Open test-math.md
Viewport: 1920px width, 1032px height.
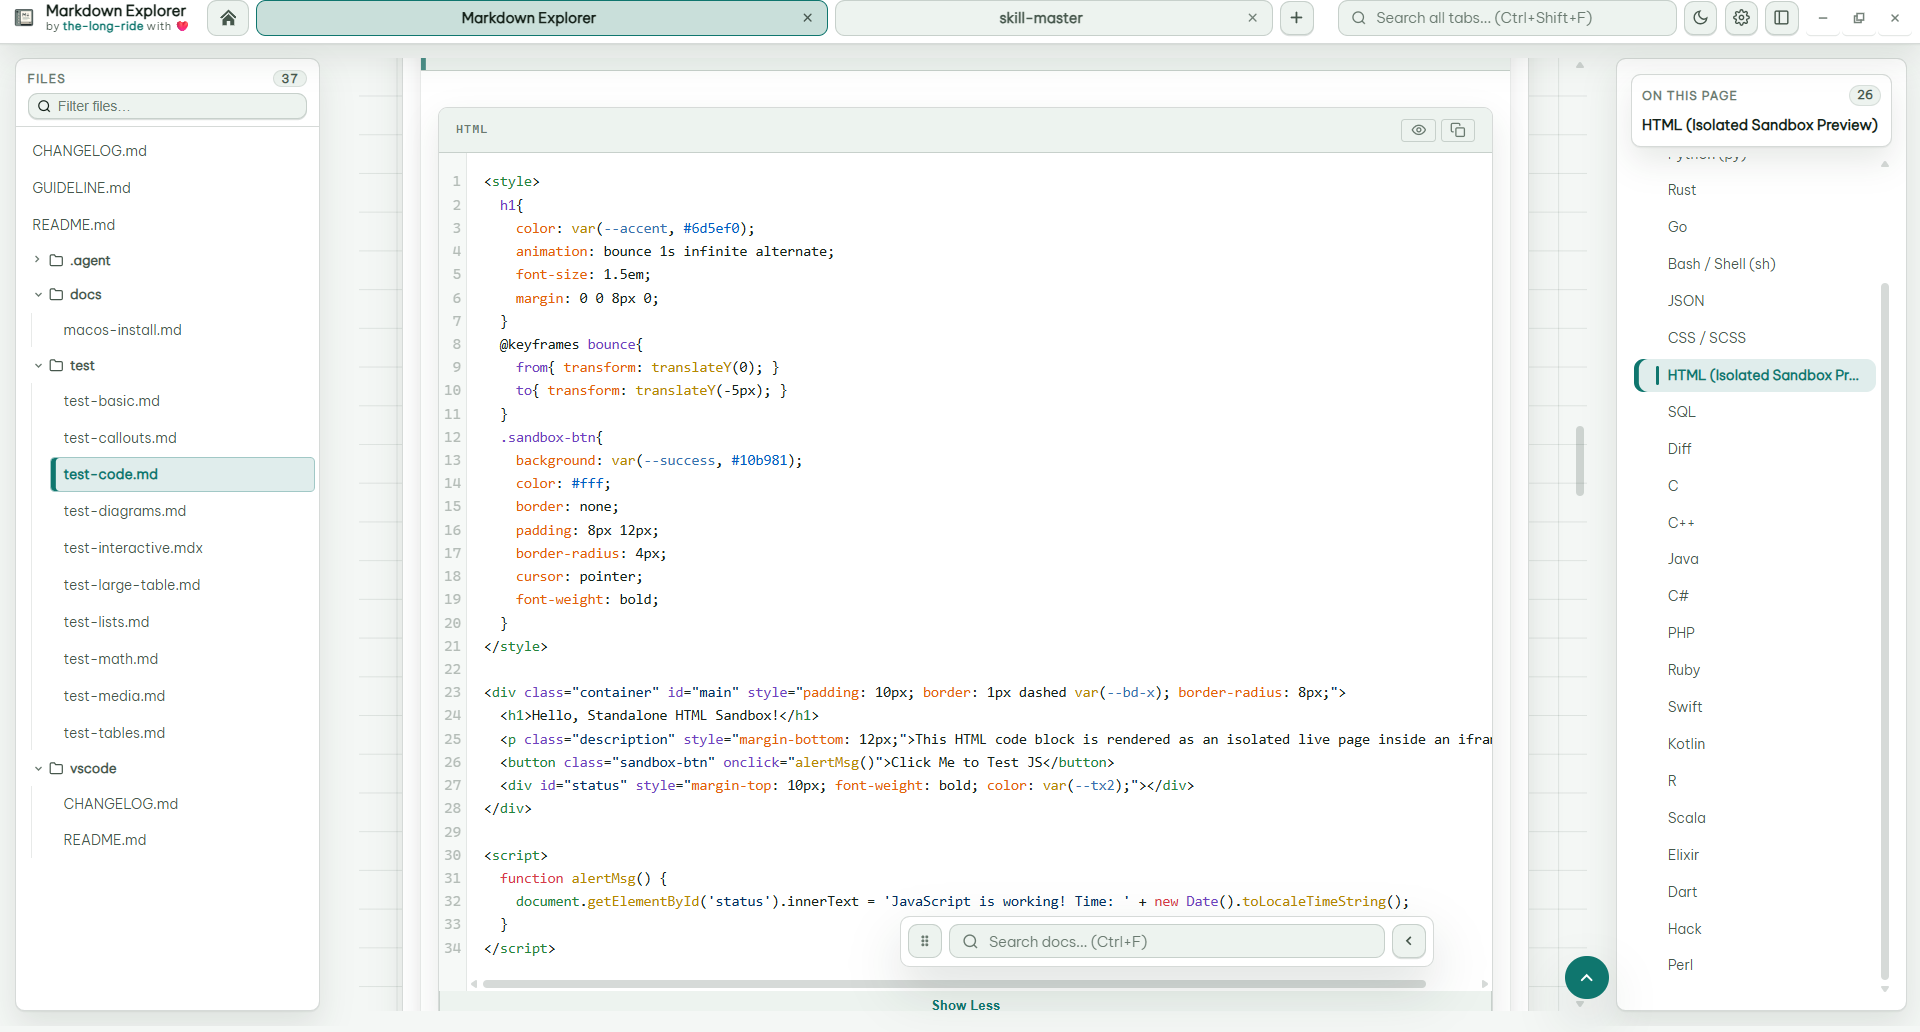tap(110, 659)
